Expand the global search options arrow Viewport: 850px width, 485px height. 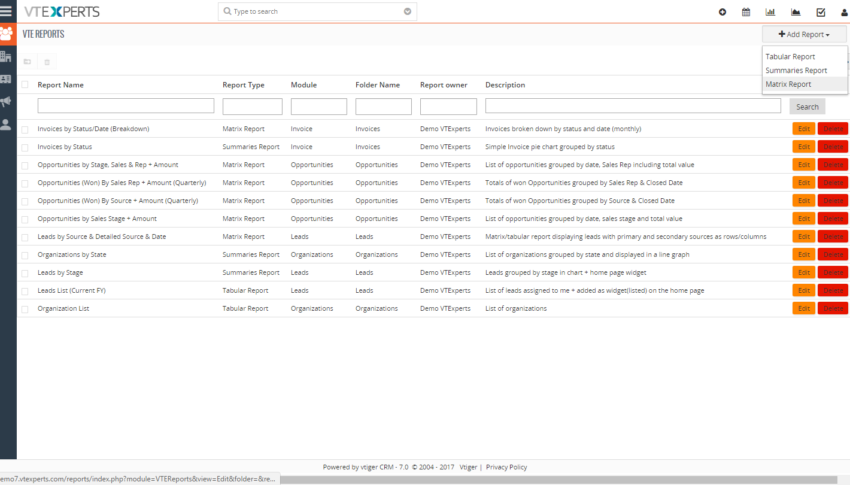pos(407,11)
